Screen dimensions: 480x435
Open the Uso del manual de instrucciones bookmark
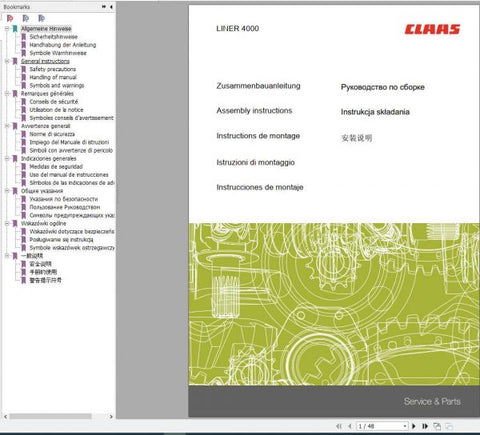tap(69, 175)
